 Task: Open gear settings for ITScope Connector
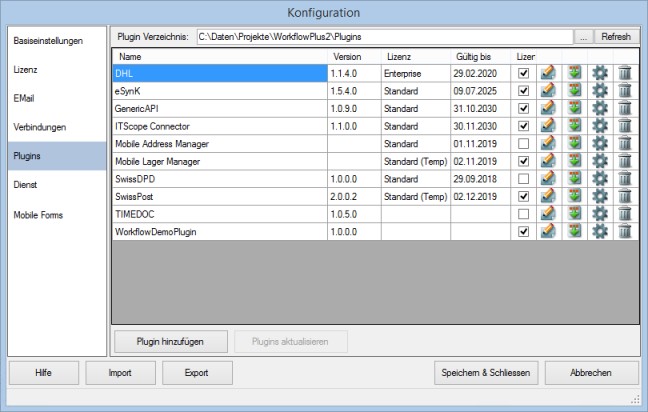point(600,126)
